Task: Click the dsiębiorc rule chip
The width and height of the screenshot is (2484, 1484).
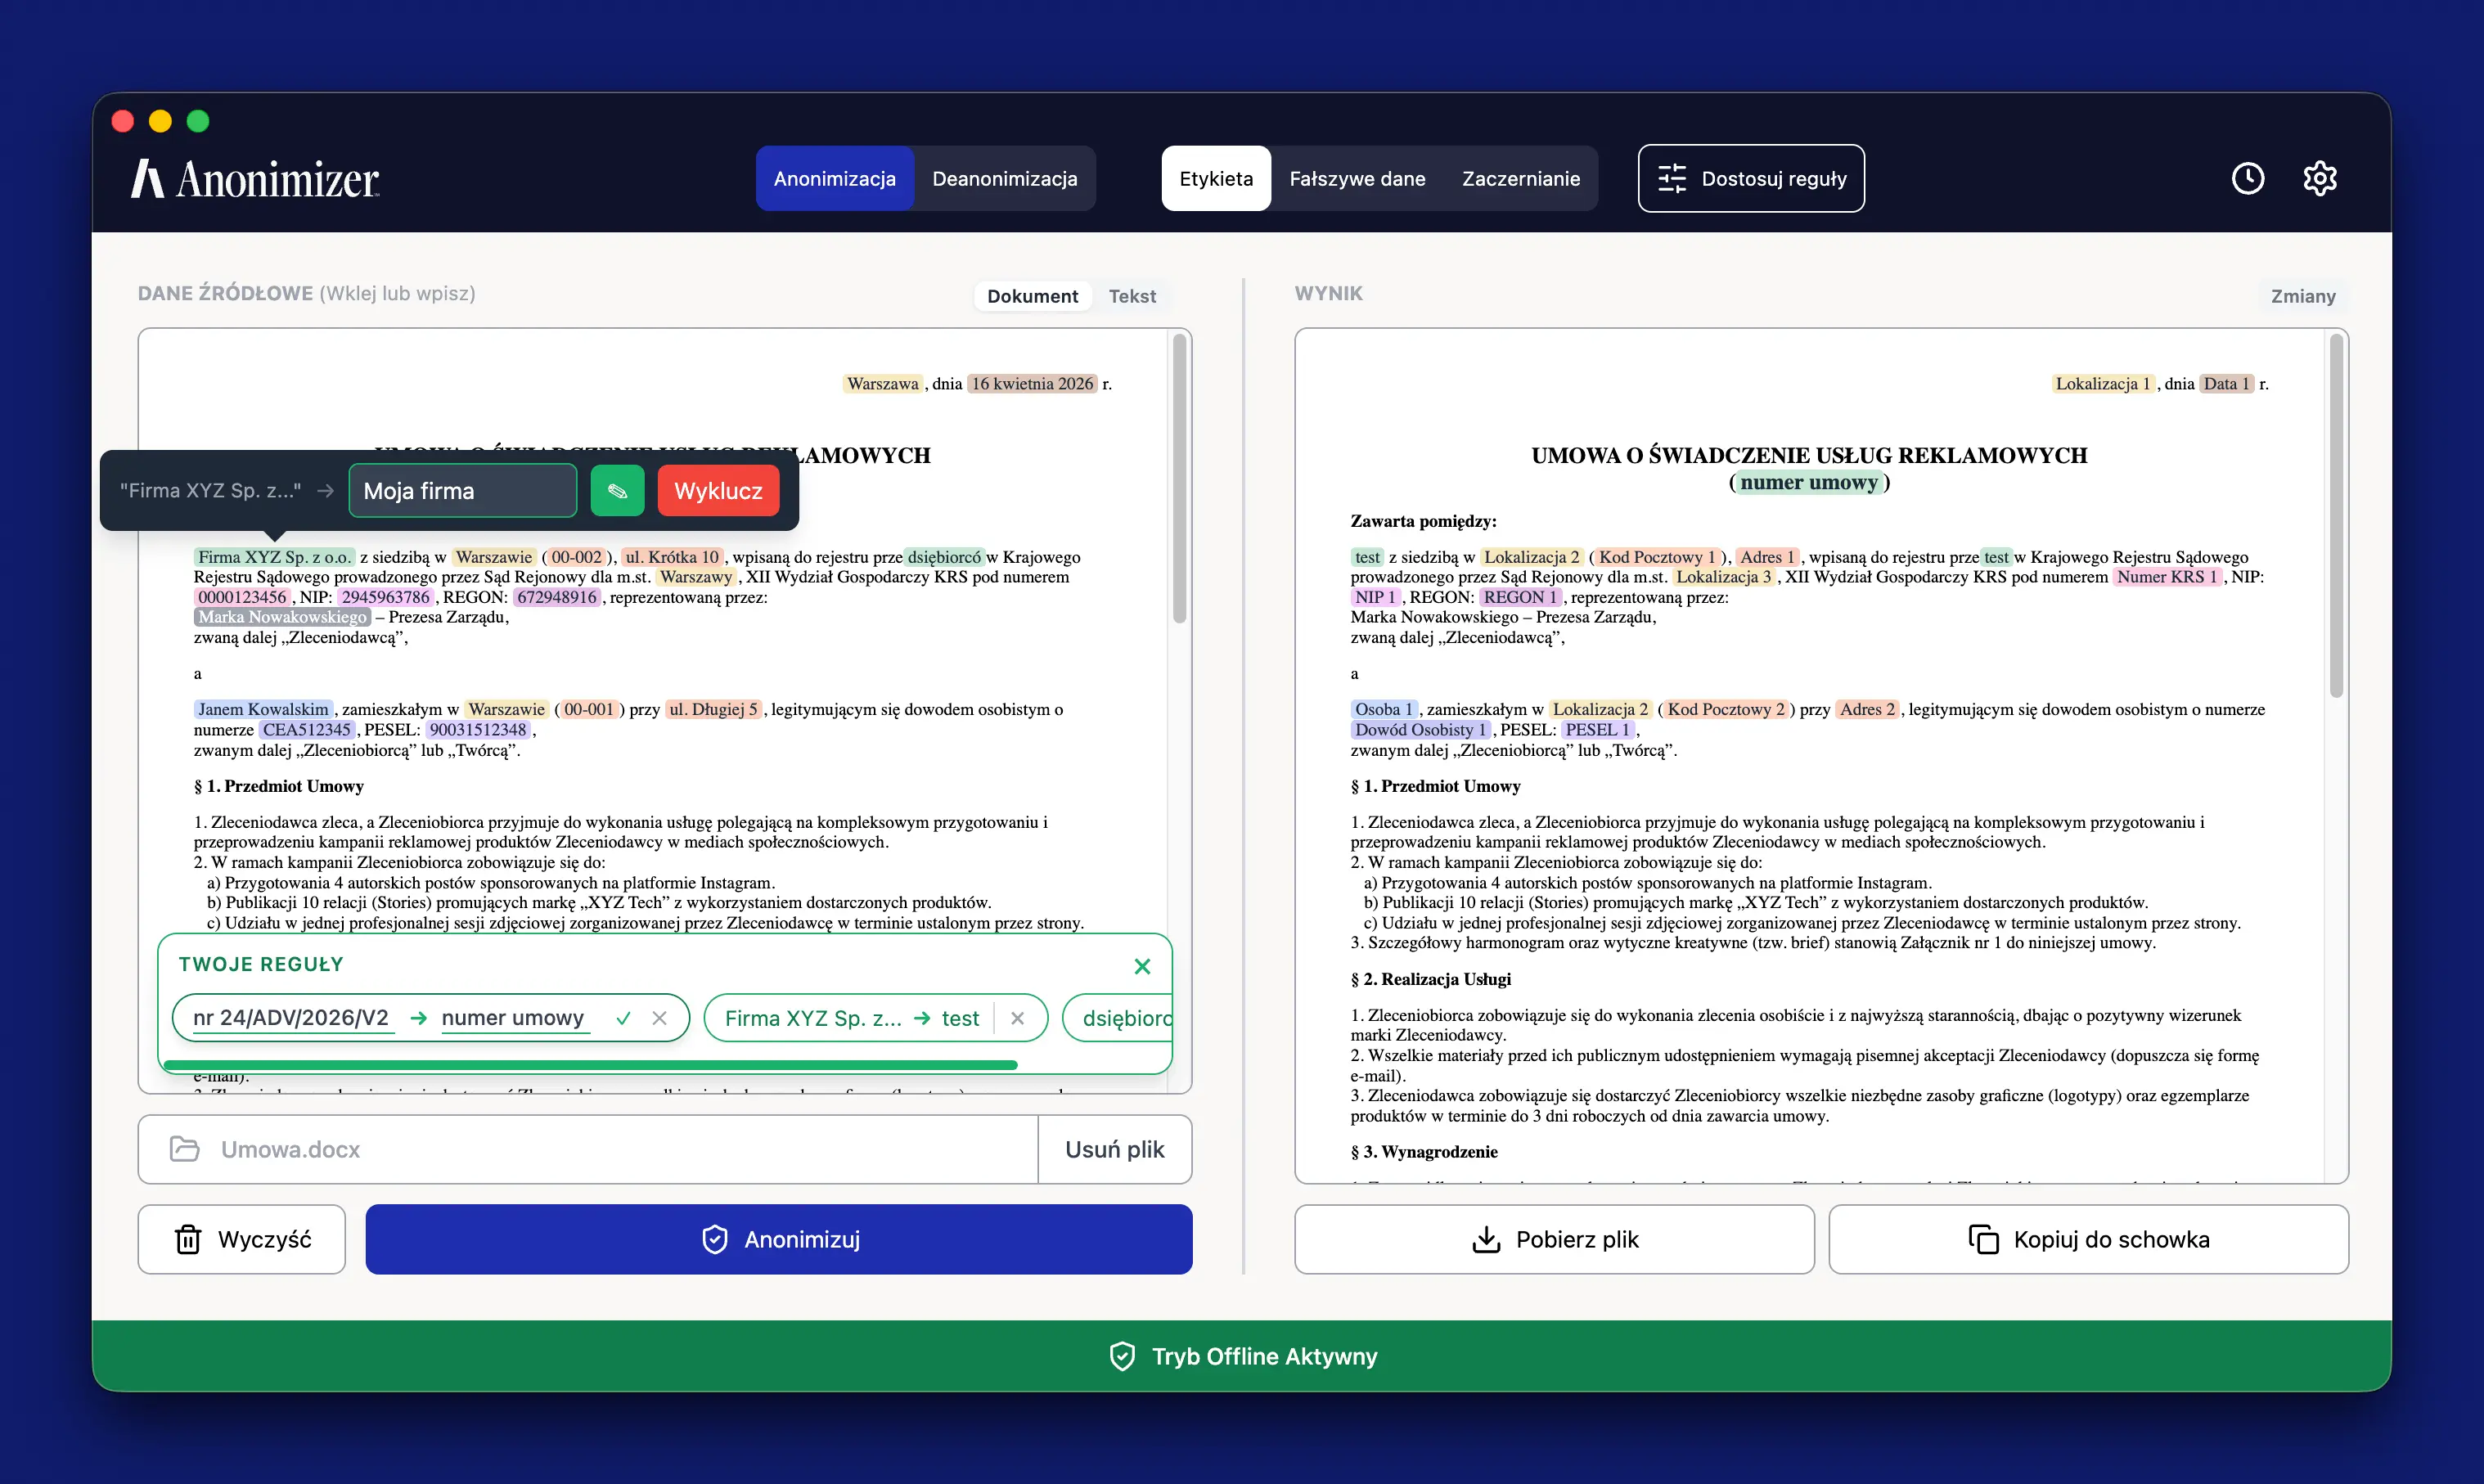Action: (1118, 1018)
